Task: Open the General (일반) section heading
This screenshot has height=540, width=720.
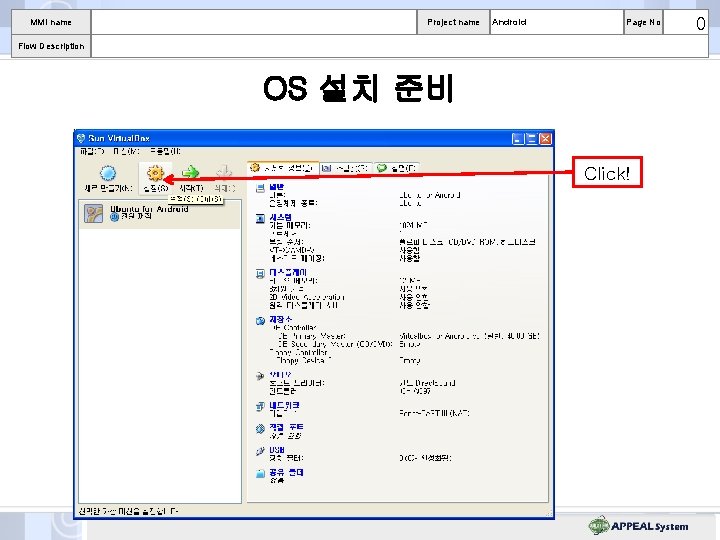Action: 276,187
